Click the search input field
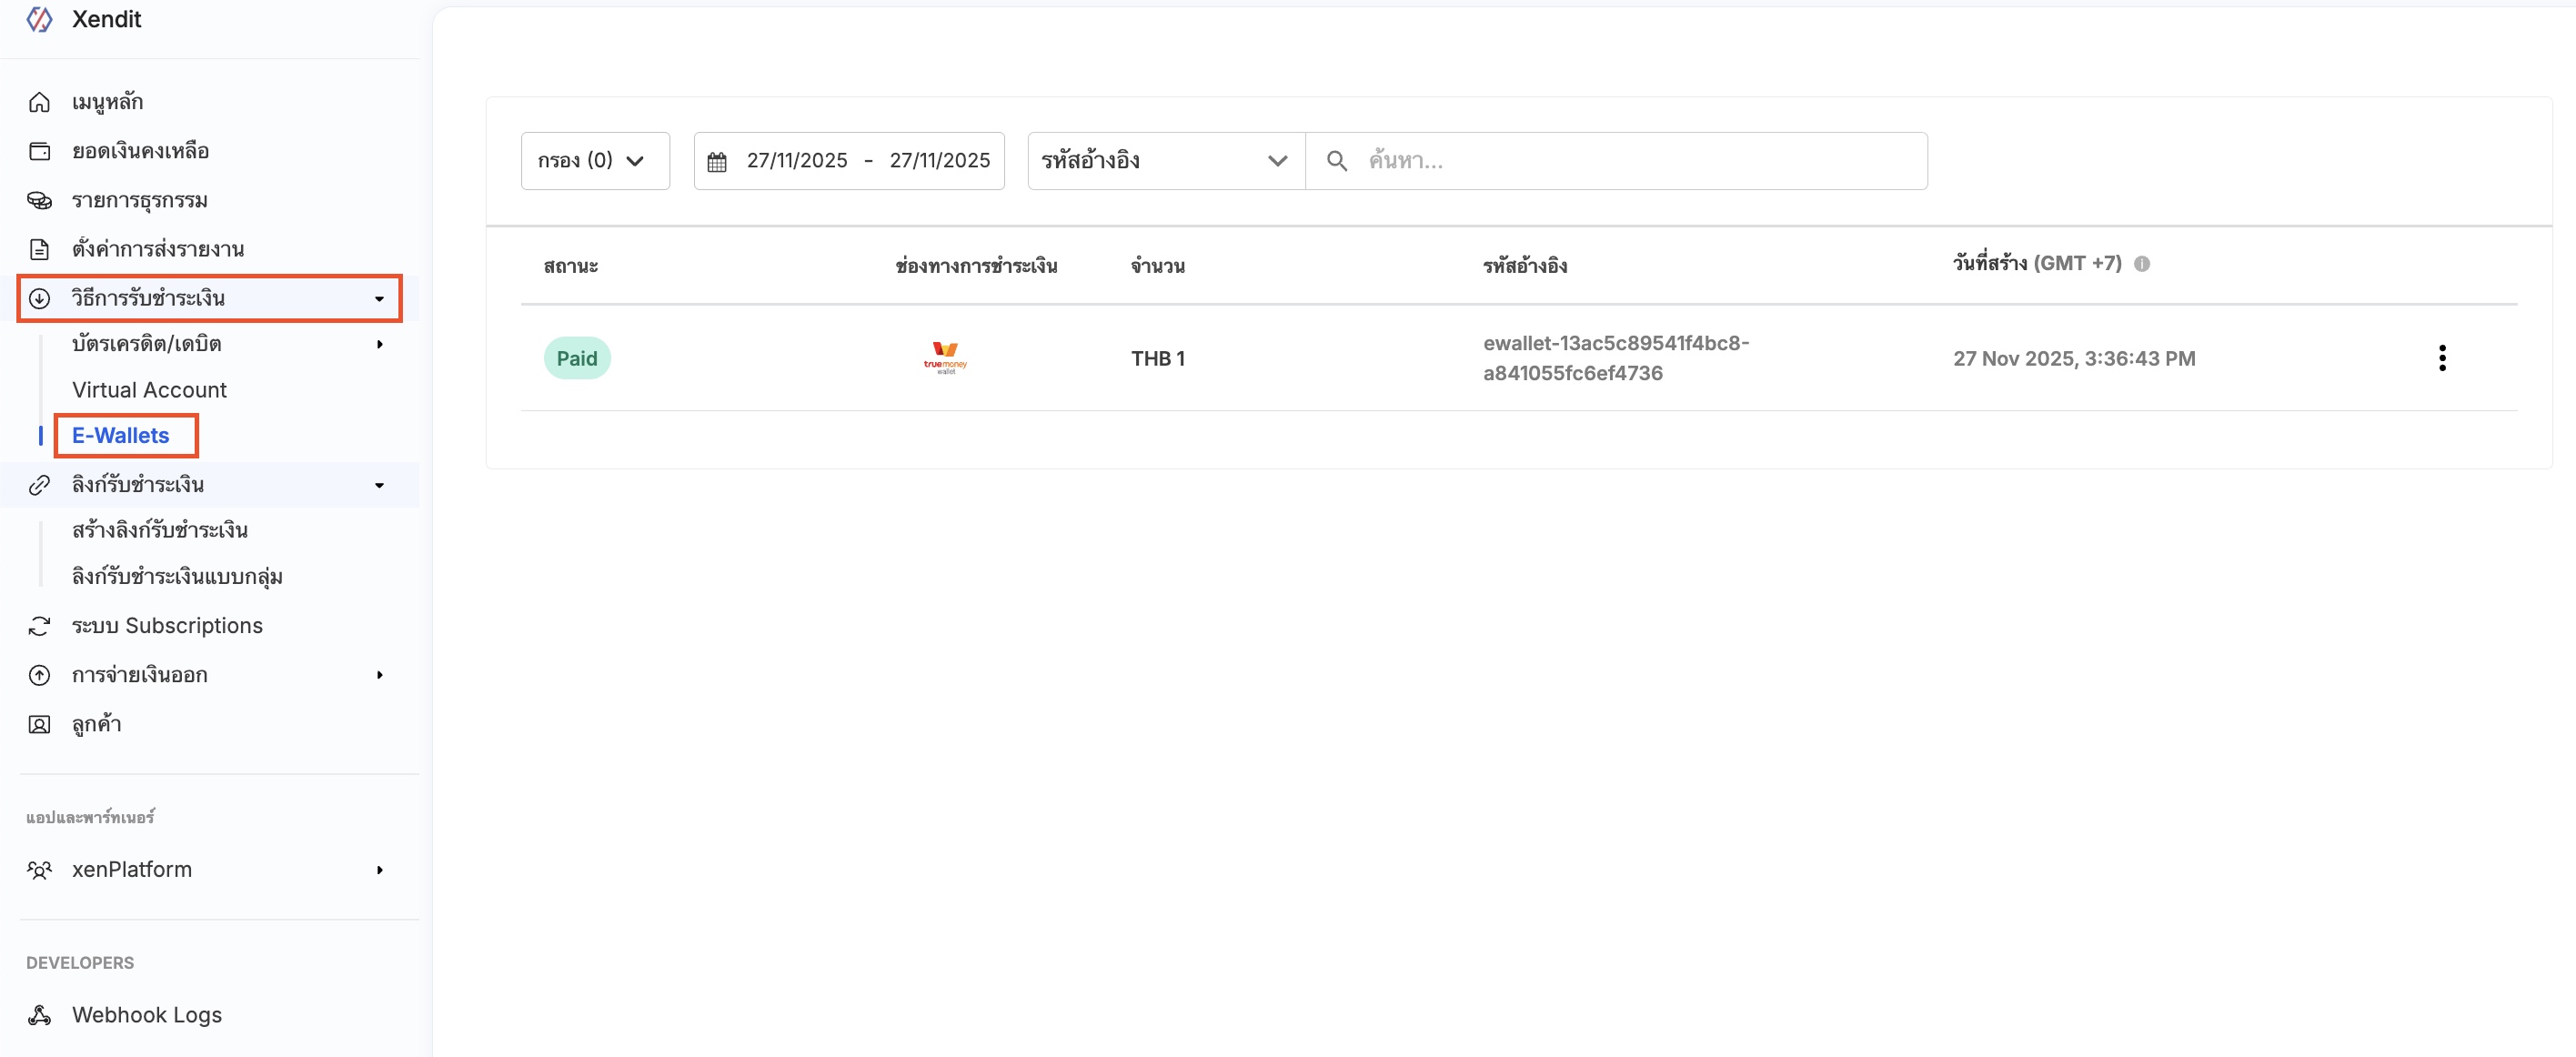This screenshot has height=1057, width=2576. pos(1640,161)
